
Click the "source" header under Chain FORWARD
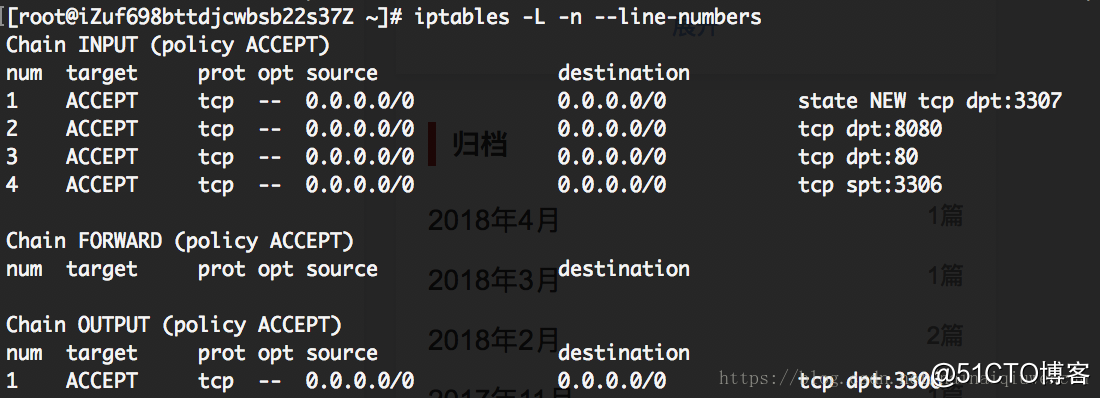click(342, 270)
